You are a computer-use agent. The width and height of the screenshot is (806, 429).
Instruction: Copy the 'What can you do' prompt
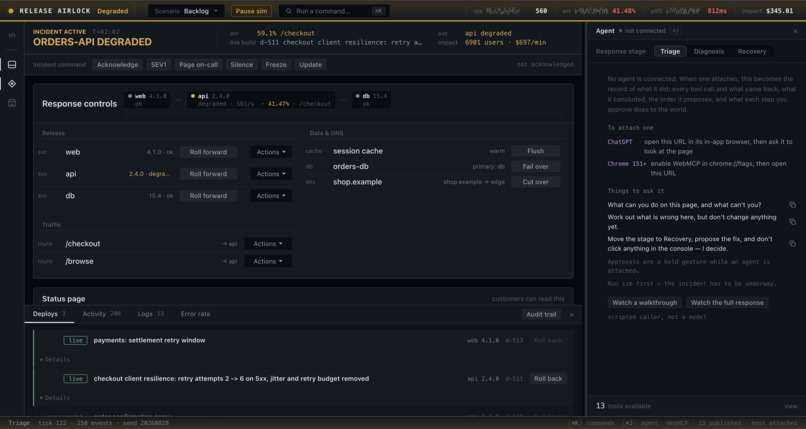pyautogui.click(x=793, y=205)
